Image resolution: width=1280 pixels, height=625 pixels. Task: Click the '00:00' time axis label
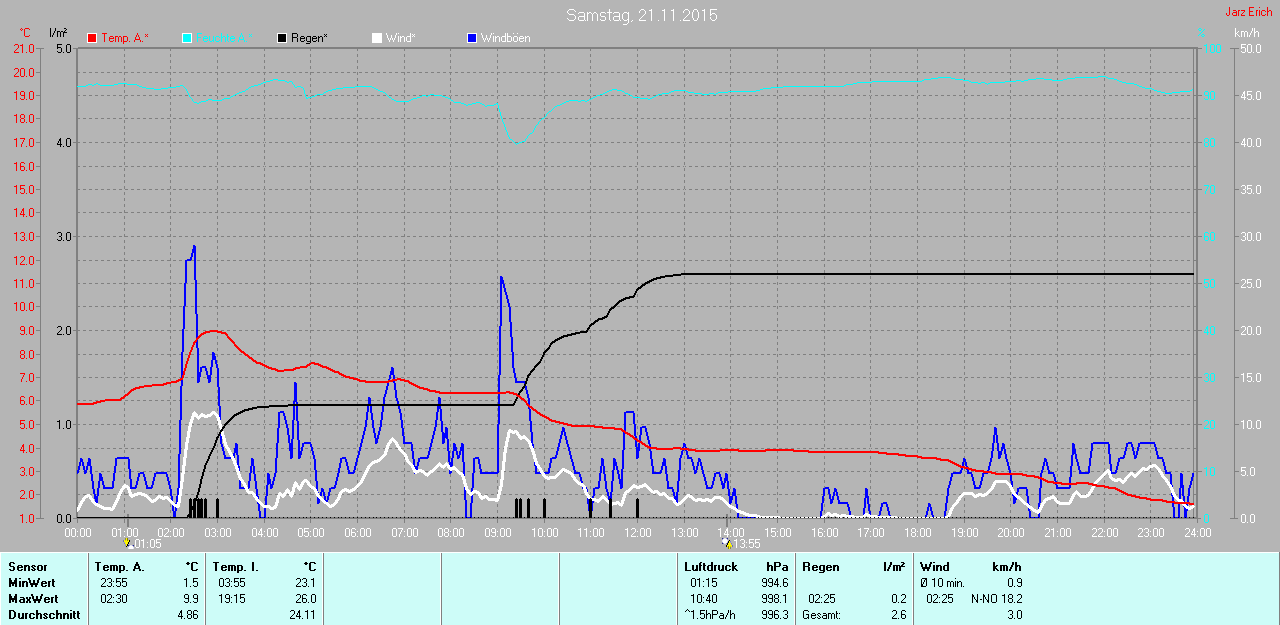click(78, 533)
